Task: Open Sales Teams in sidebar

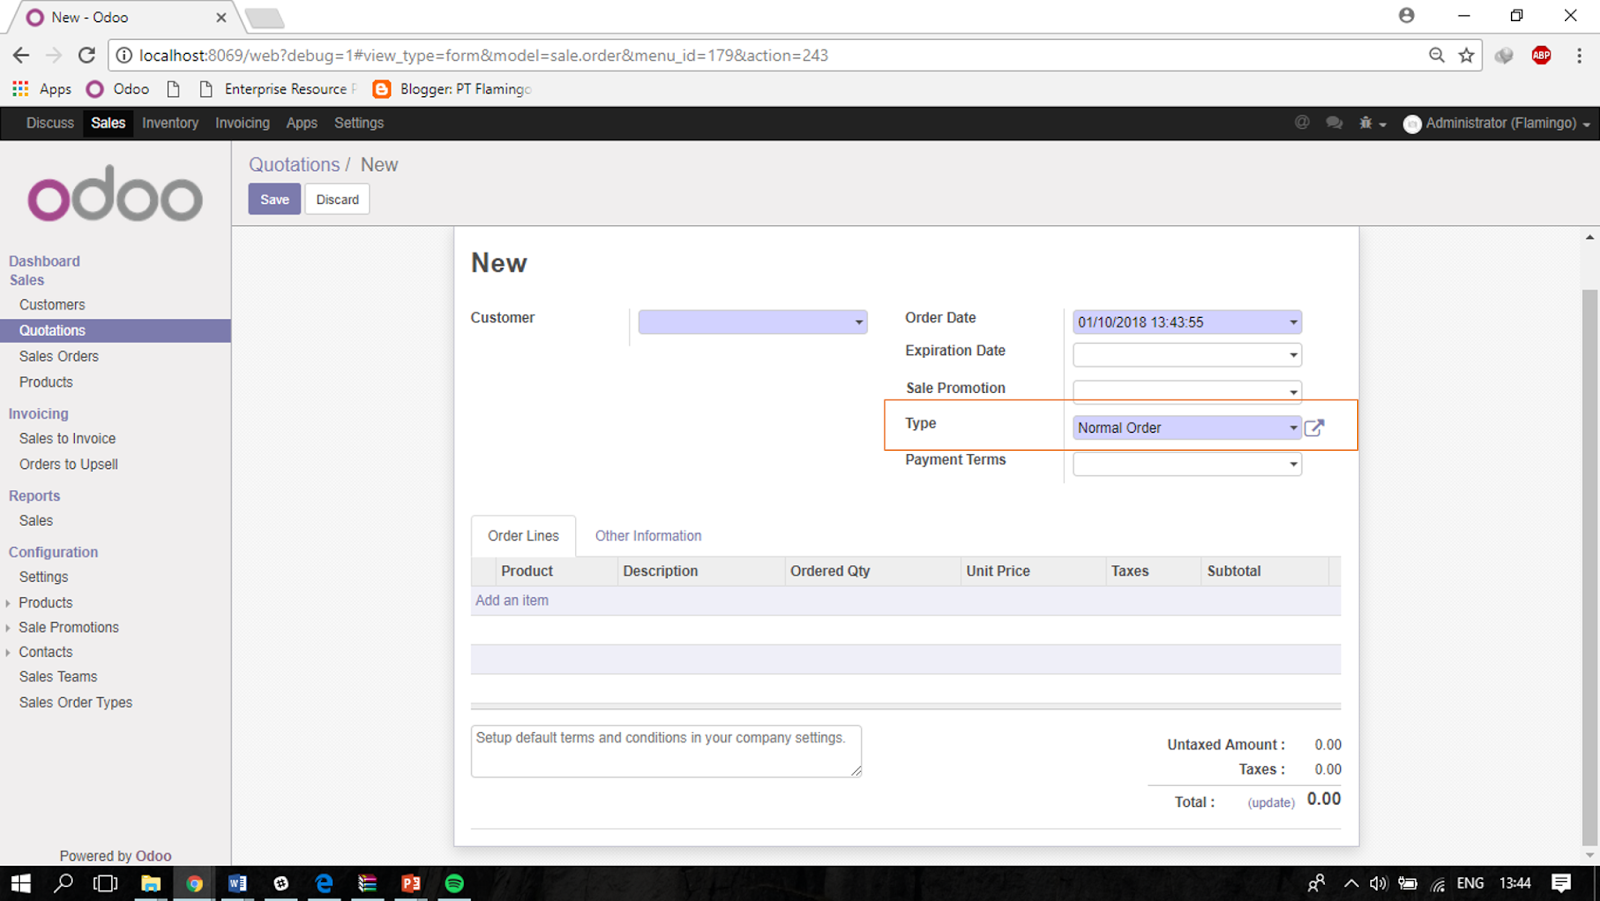Action: pyautogui.click(x=58, y=677)
